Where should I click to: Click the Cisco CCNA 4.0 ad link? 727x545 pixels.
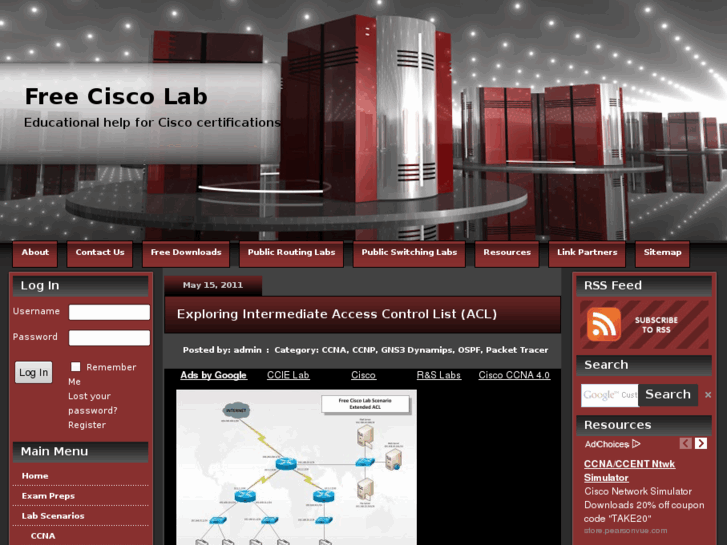(514, 375)
